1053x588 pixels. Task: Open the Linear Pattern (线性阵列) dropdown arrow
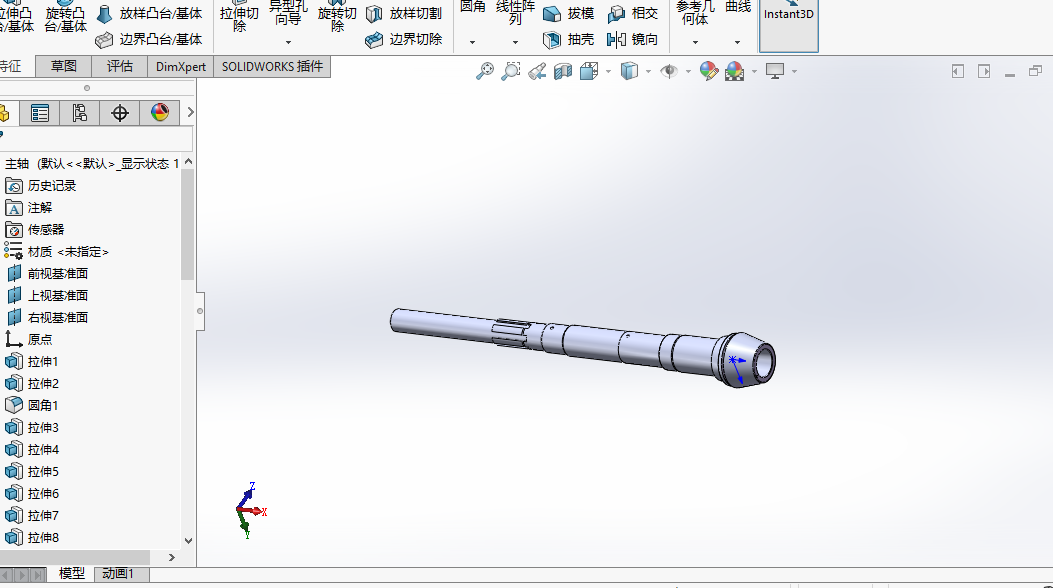pos(515,42)
